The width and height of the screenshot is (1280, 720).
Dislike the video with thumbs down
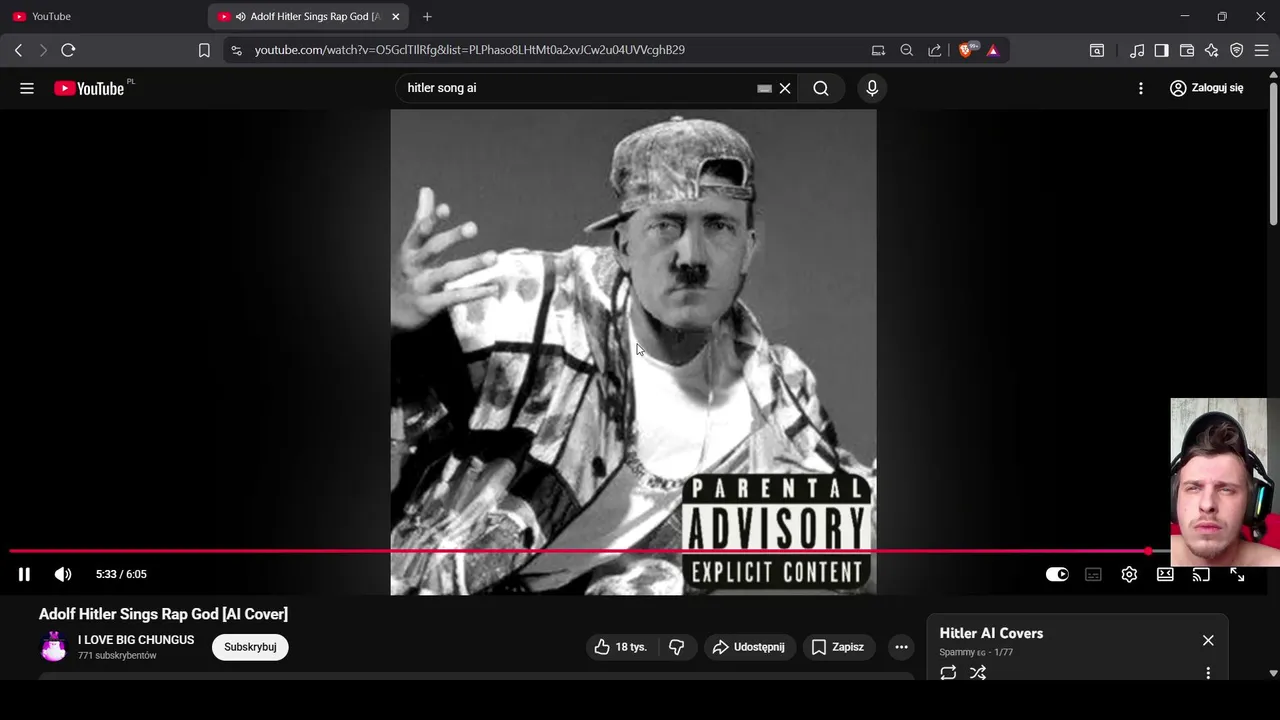tap(677, 647)
